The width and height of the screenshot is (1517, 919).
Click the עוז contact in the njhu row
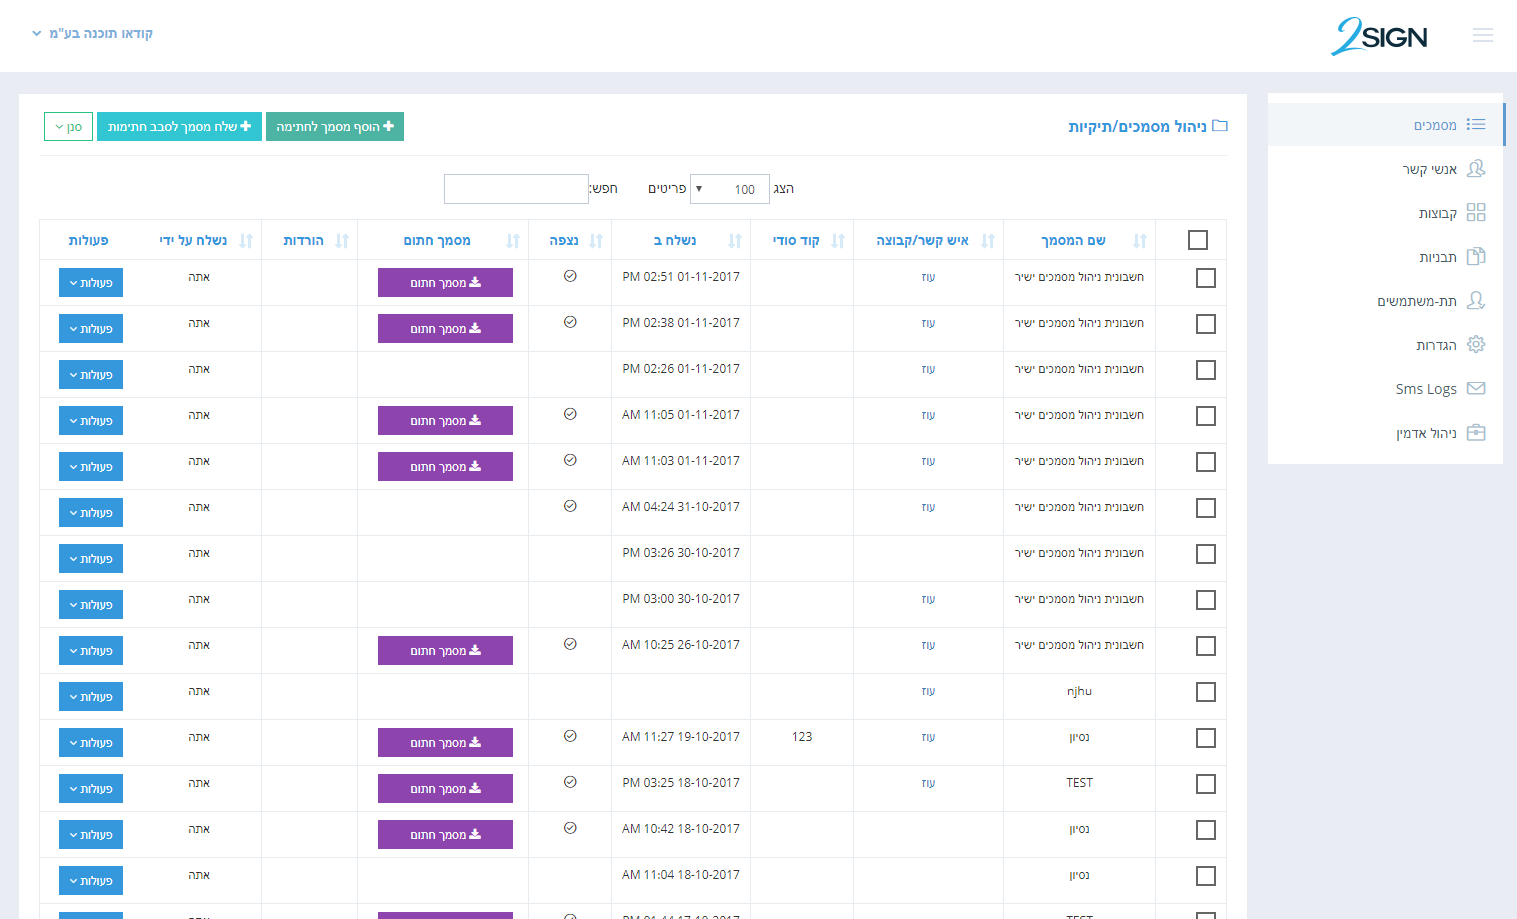pyautogui.click(x=928, y=692)
